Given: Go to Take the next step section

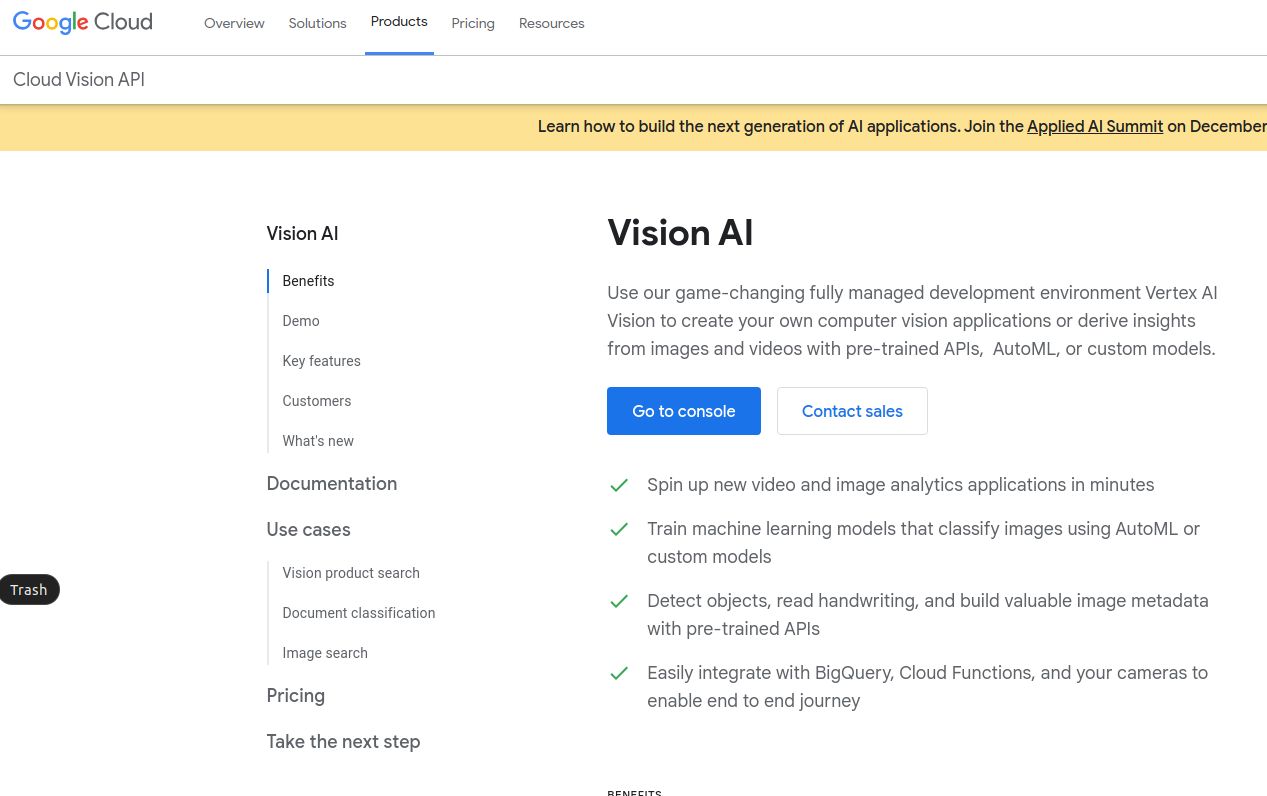Looking at the screenshot, I should tap(343, 742).
